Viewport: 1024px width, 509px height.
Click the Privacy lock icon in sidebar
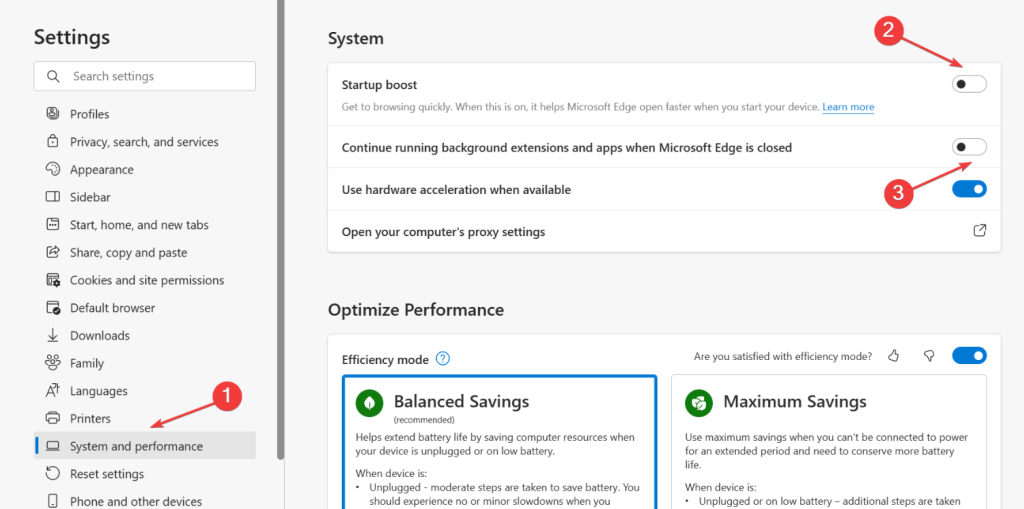[53, 142]
